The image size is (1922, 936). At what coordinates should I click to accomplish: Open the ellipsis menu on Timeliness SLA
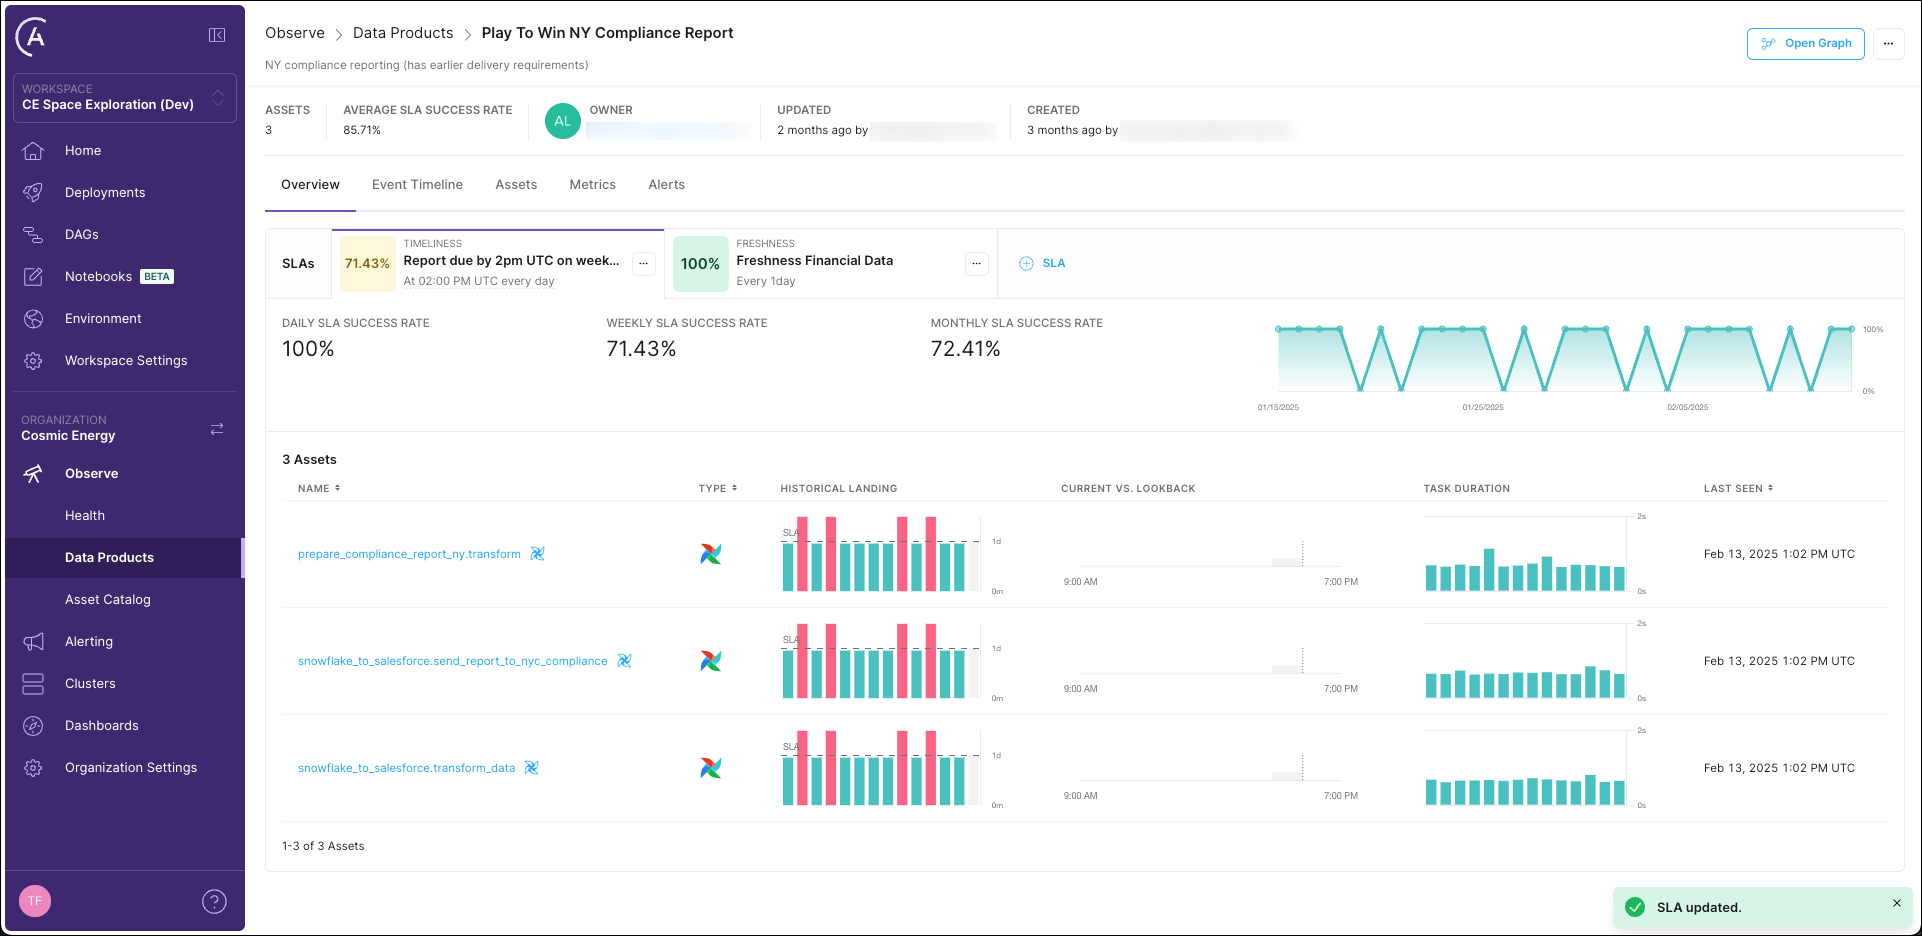(644, 264)
